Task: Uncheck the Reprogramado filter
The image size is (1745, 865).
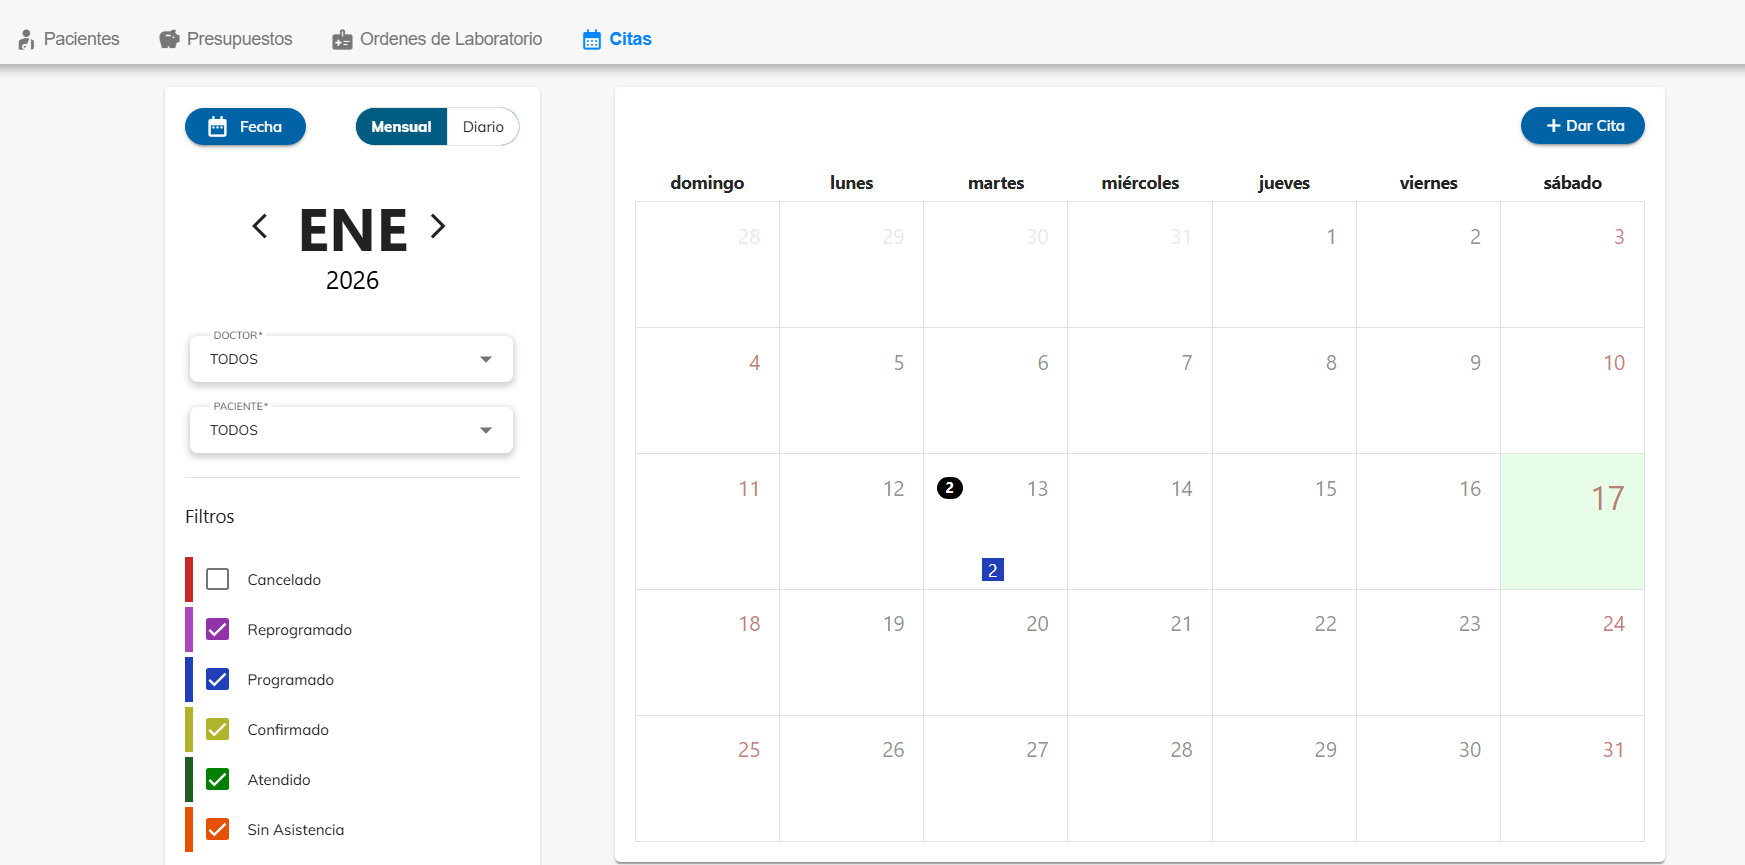Action: pyautogui.click(x=217, y=629)
